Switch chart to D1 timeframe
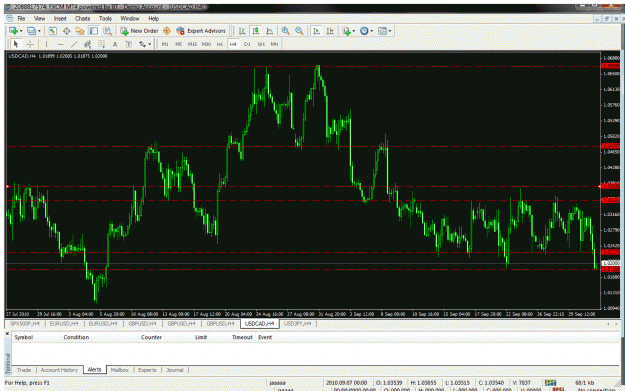625x391 pixels. (x=247, y=44)
